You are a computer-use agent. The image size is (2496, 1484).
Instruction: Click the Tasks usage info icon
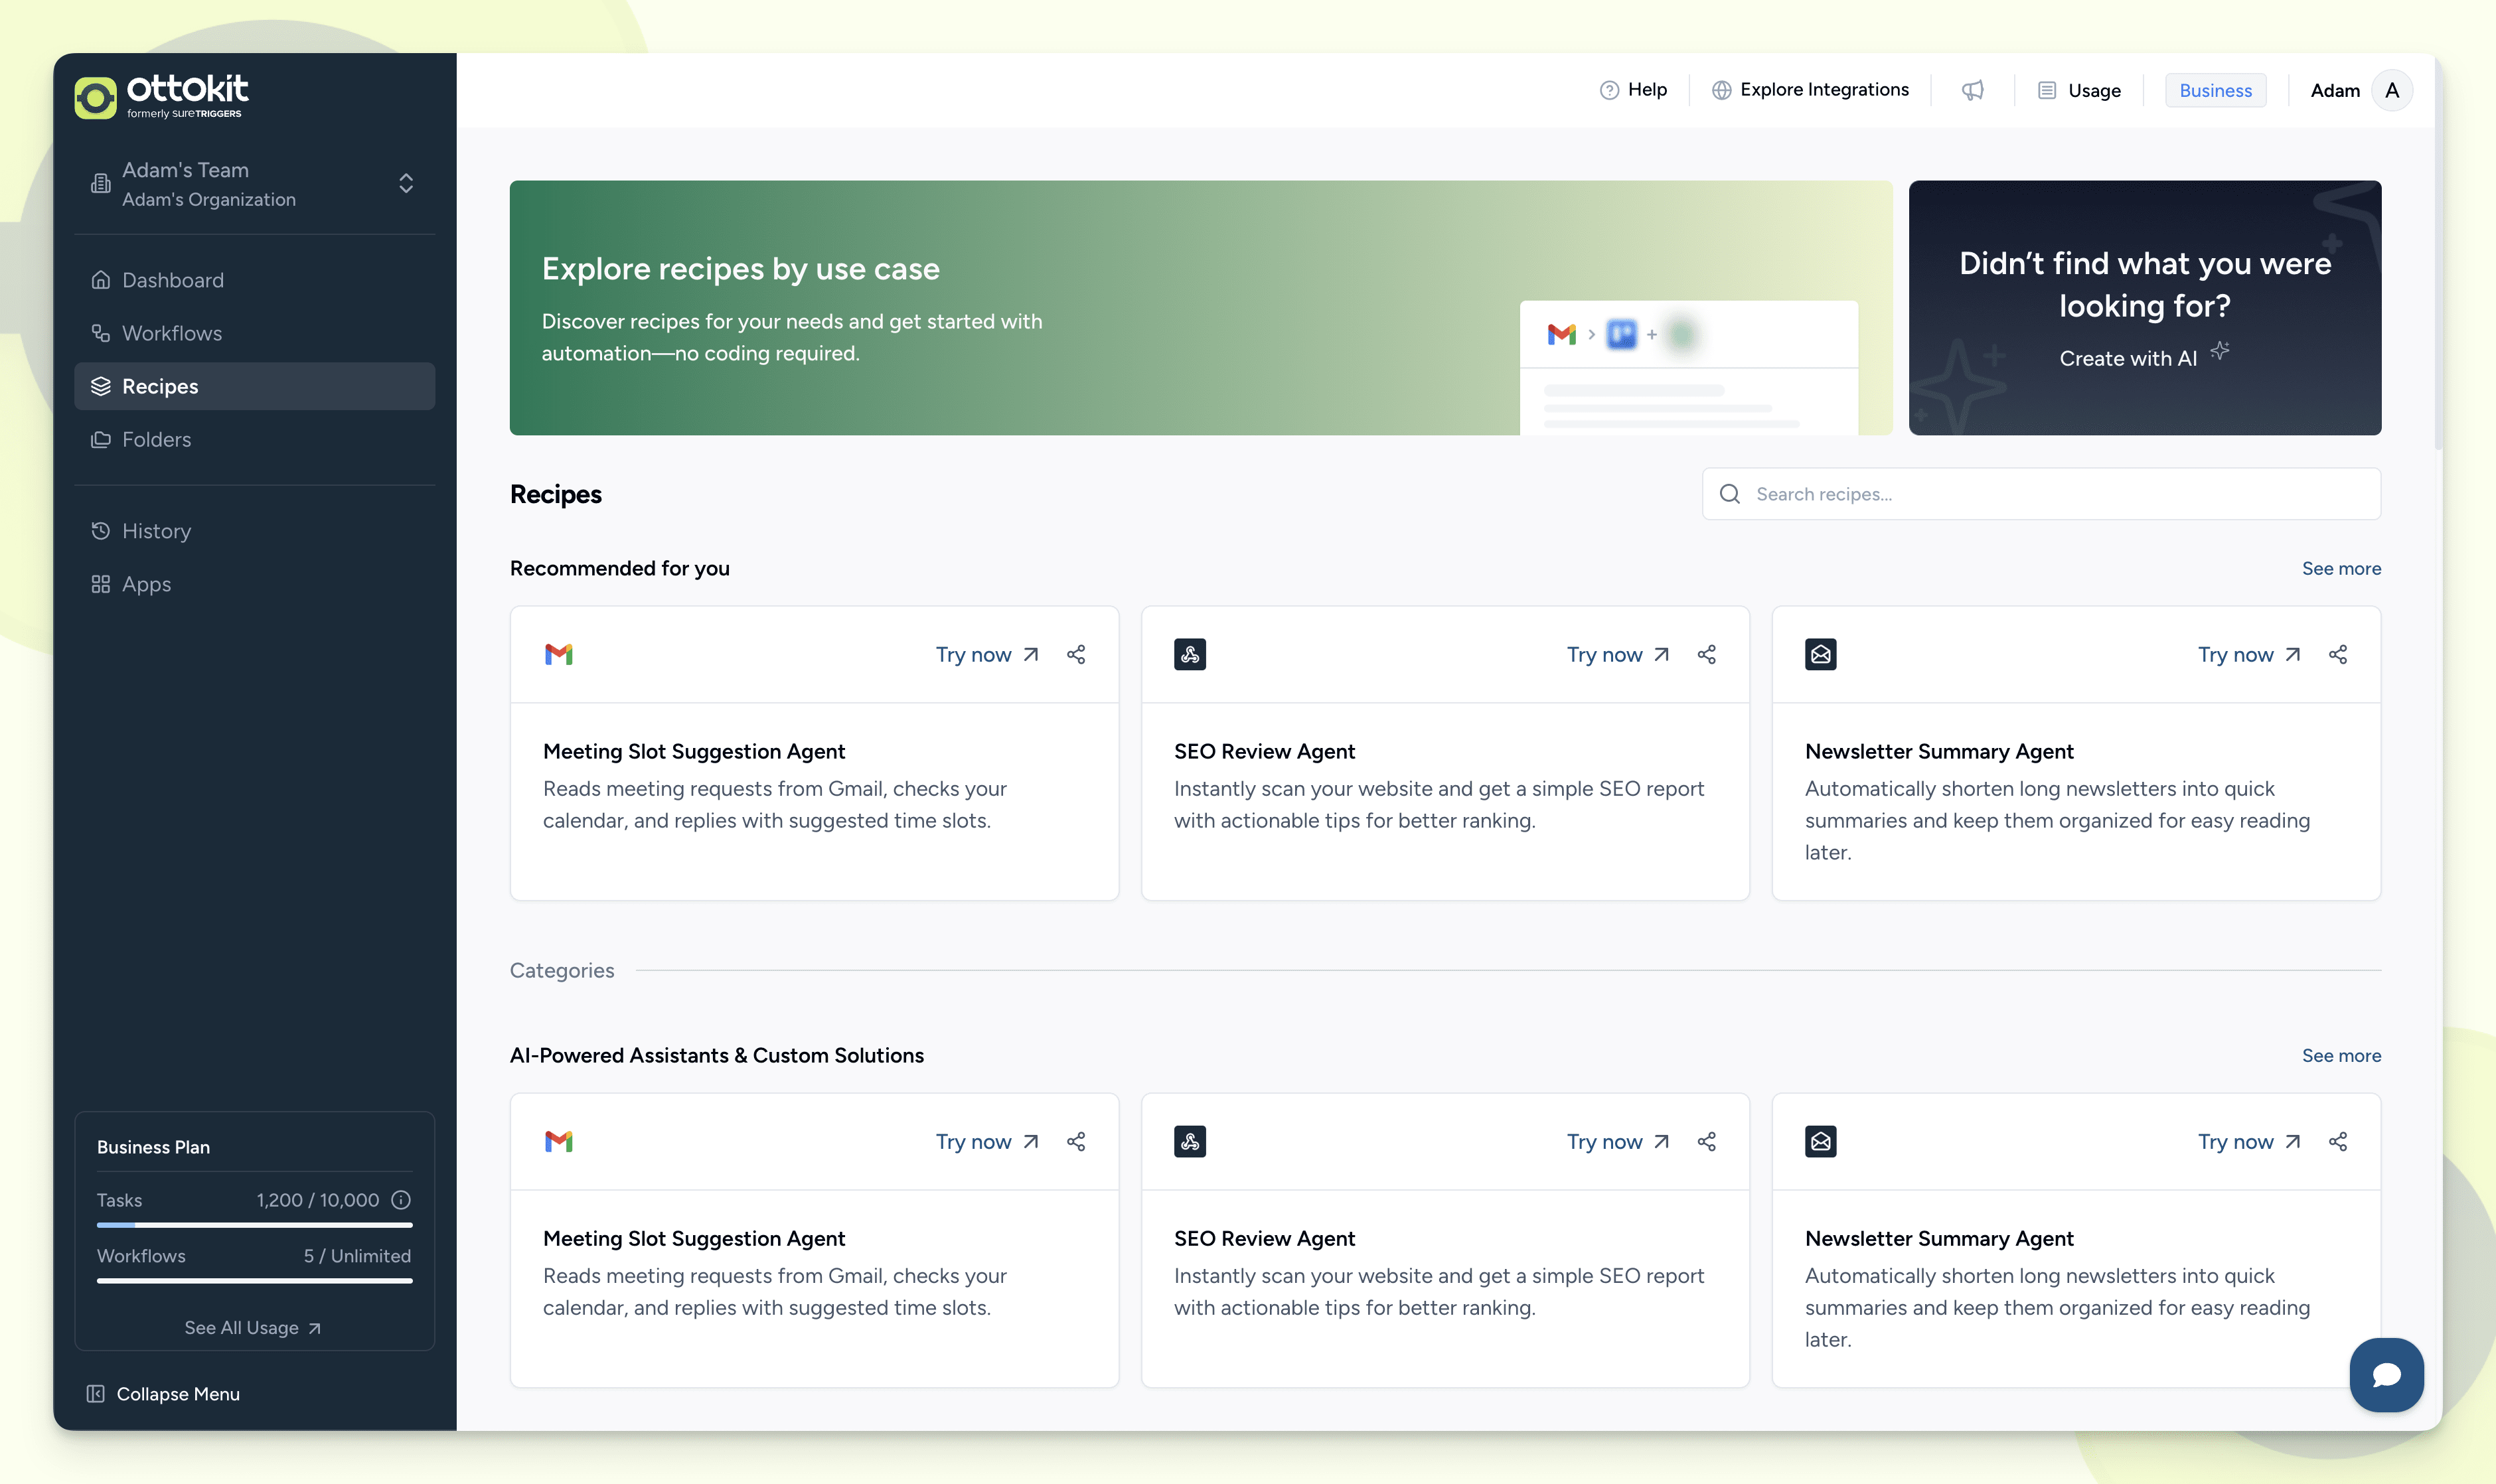click(401, 1200)
